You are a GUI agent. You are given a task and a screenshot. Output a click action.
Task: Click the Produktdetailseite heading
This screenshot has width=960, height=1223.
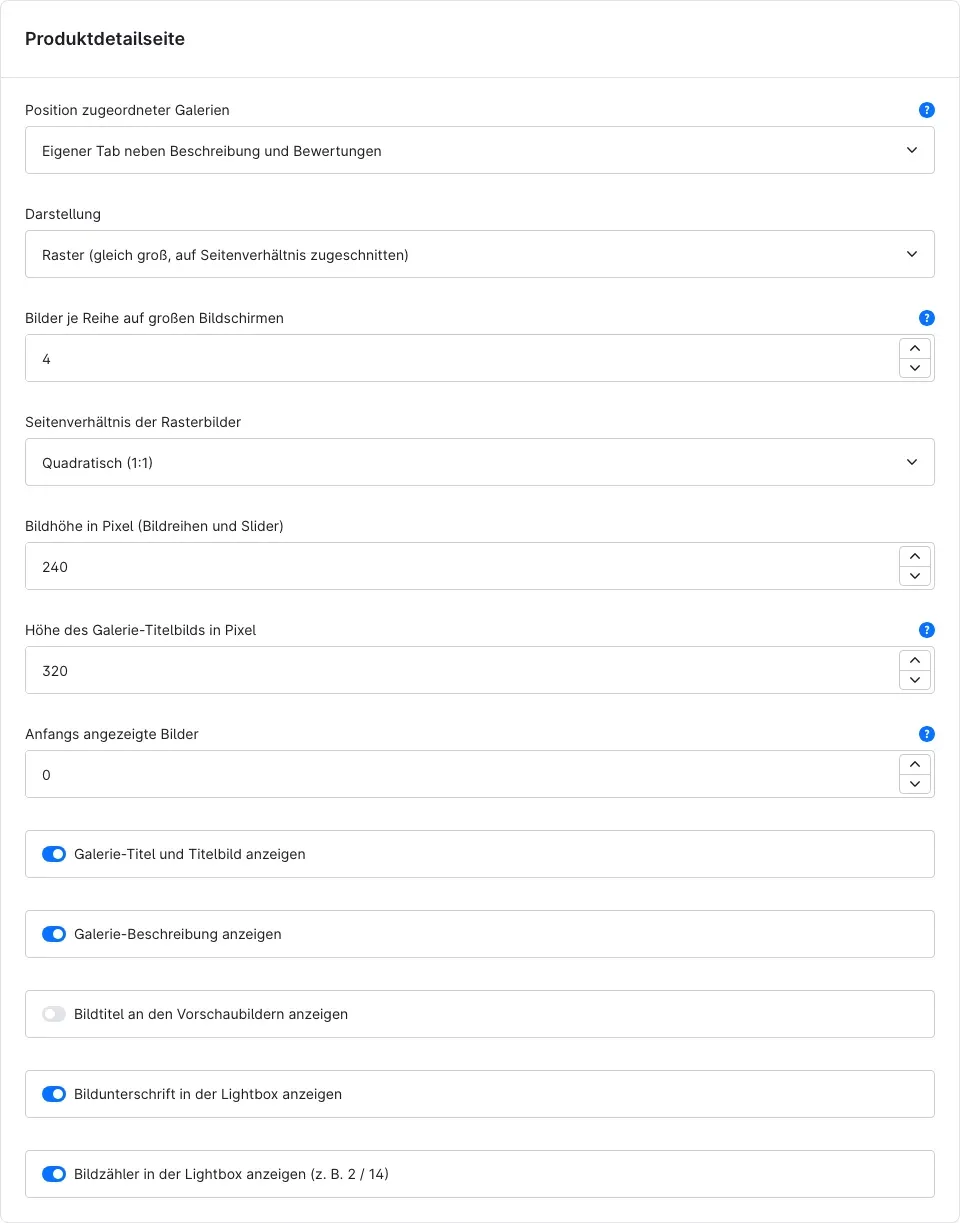(x=105, y=39)
